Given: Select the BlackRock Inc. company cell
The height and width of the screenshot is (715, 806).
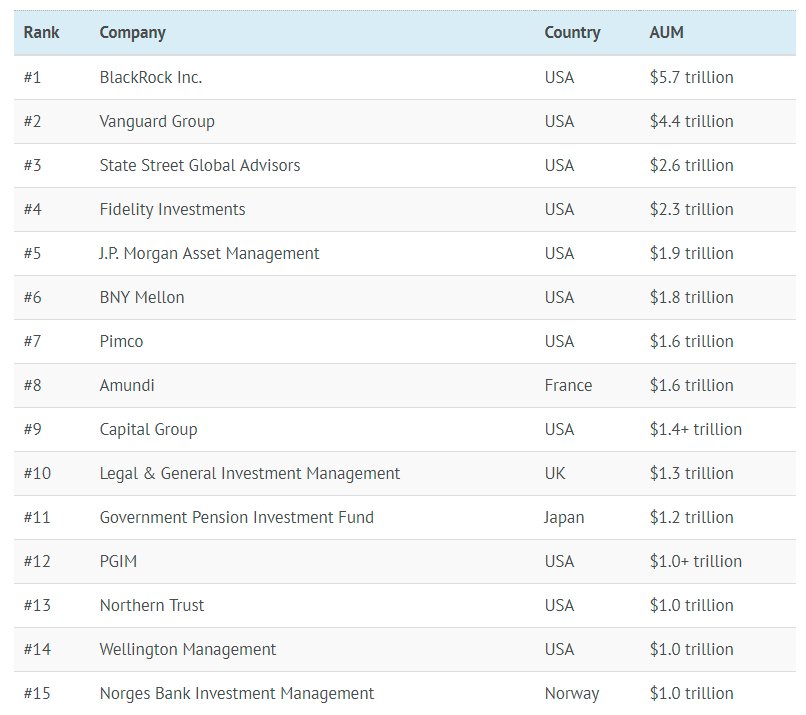Looking at the screenshot, I should pos(151,77).
